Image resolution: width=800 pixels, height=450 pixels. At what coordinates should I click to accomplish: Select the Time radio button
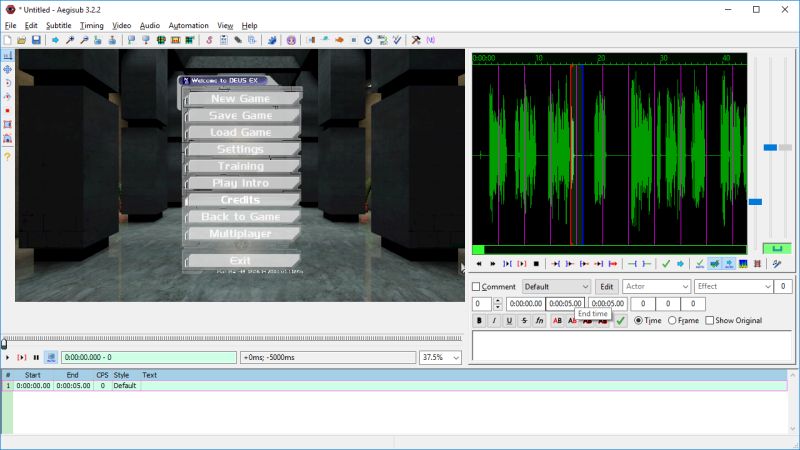click(638, 320)
